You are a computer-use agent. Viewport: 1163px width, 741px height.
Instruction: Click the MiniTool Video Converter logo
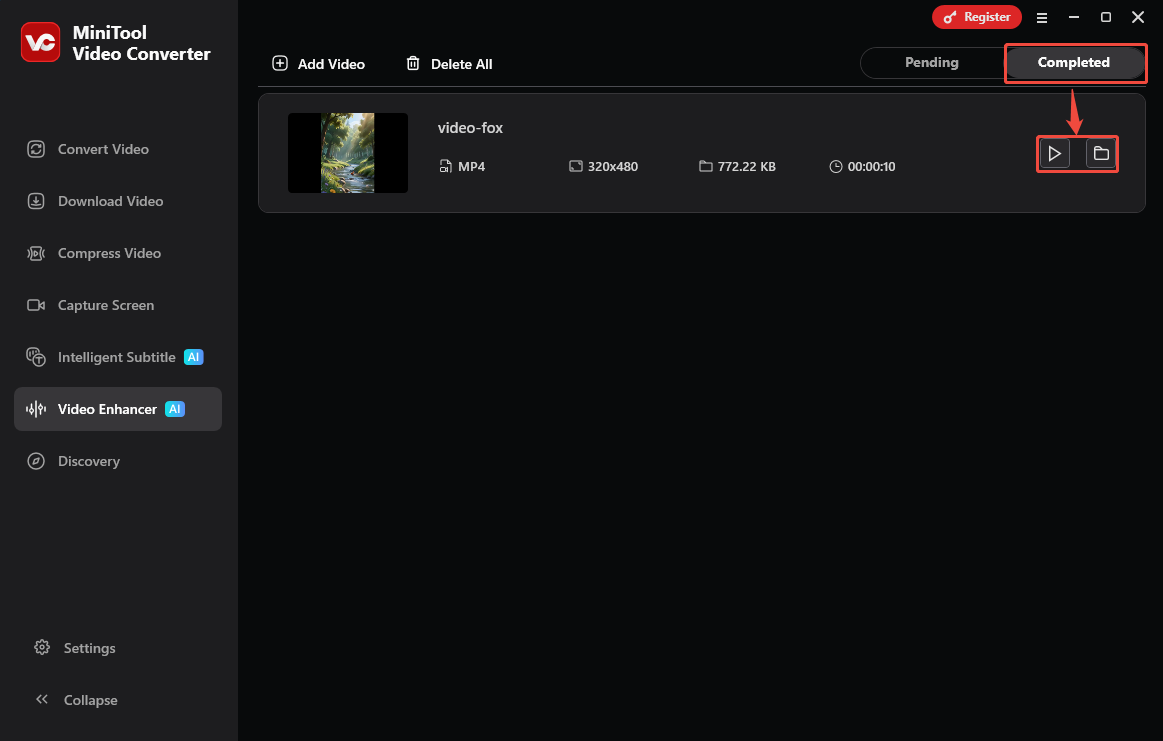click(x=40, y=42)
